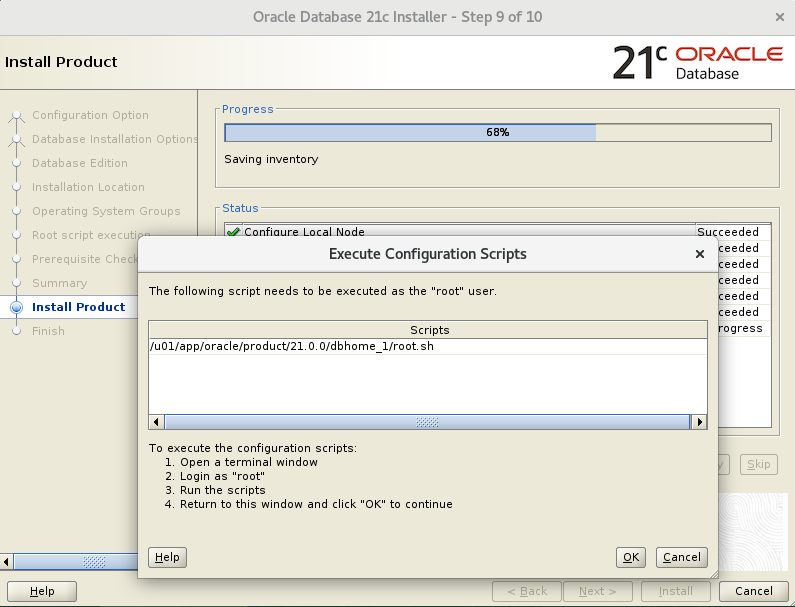Screen dimensions: 795x607
Task: Click the Install Product step bullet icon
Action: 17,307
